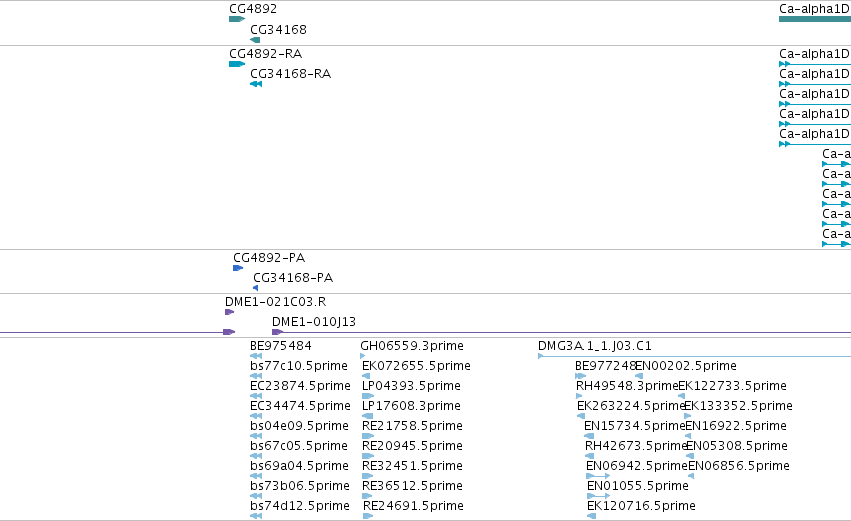Click the DME1-010J13 label text
Image resolution: width=851 pixels, height=521 pixels.
pos(314,322)
